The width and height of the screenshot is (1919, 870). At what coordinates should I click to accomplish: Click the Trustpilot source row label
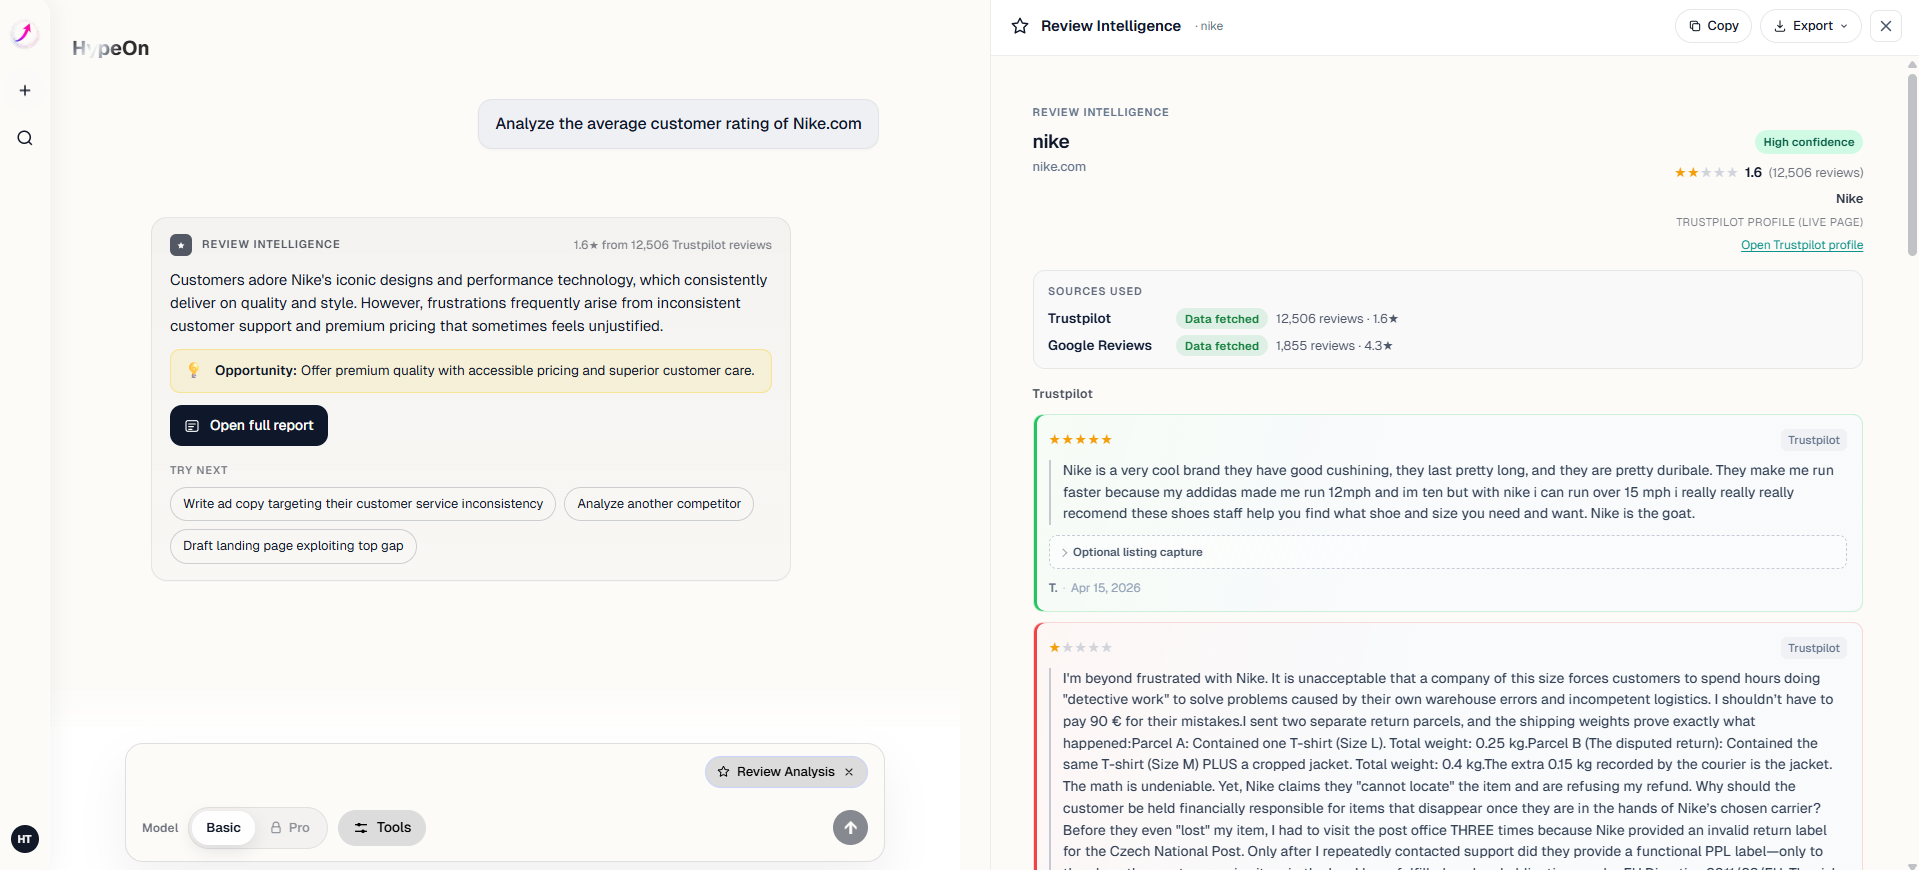[1079, 319]
